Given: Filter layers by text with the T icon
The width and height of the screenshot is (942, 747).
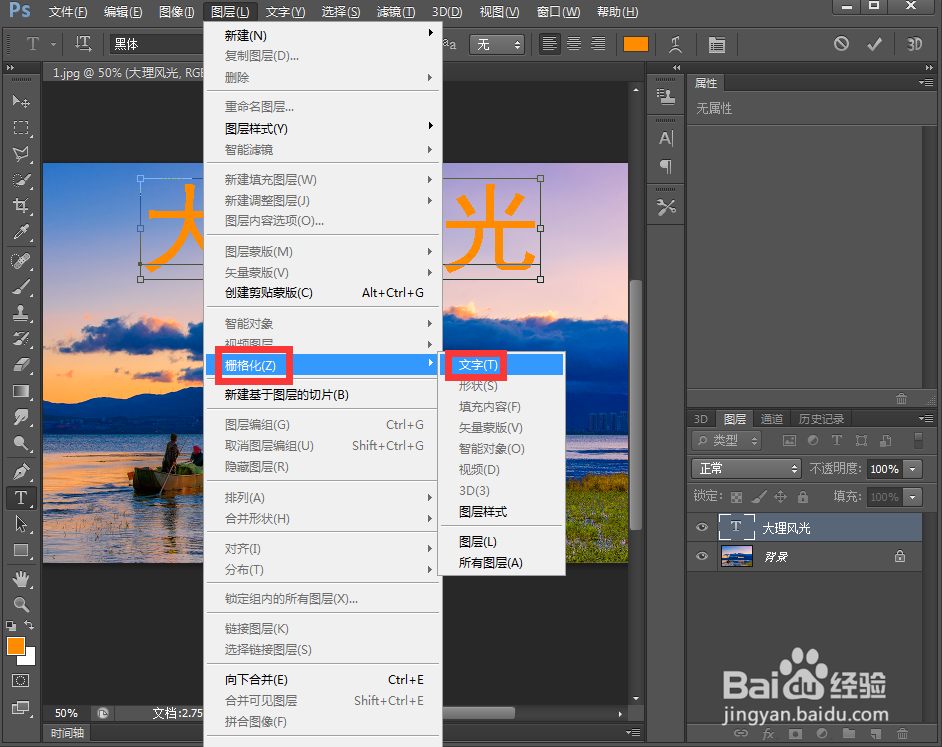Looking at the screenshot, I should [x=837, y=440].
